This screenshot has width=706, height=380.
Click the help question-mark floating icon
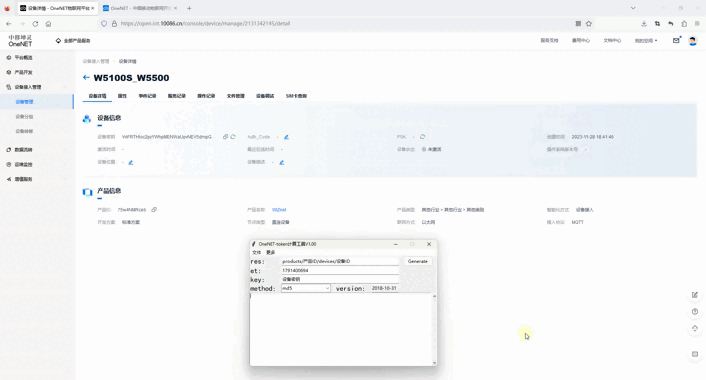[695, 312]
